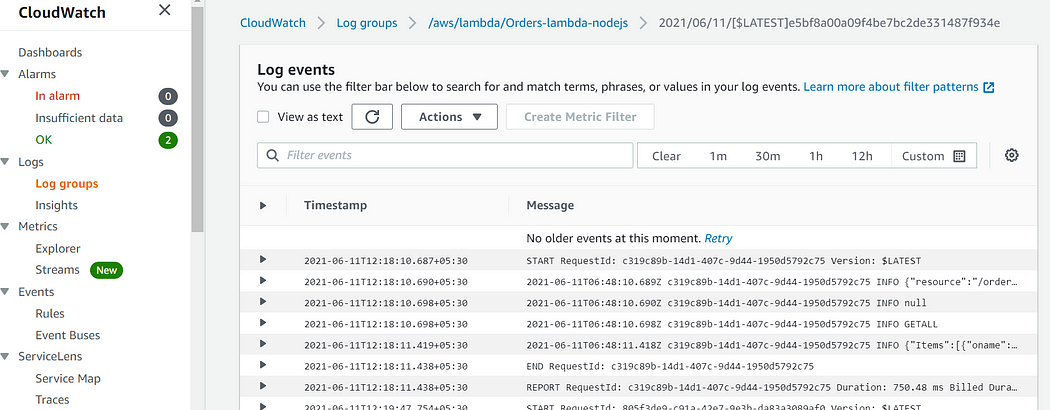This screenshot has width=1050, height=410.
Task: Close the CloudWatch navigation panel
Action: 164,10
